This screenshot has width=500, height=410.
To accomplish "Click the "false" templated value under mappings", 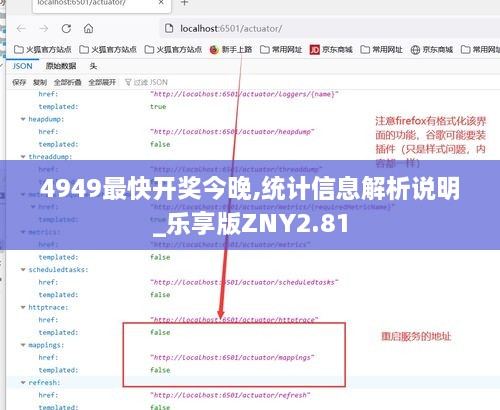I will click(x=160, y=370).
